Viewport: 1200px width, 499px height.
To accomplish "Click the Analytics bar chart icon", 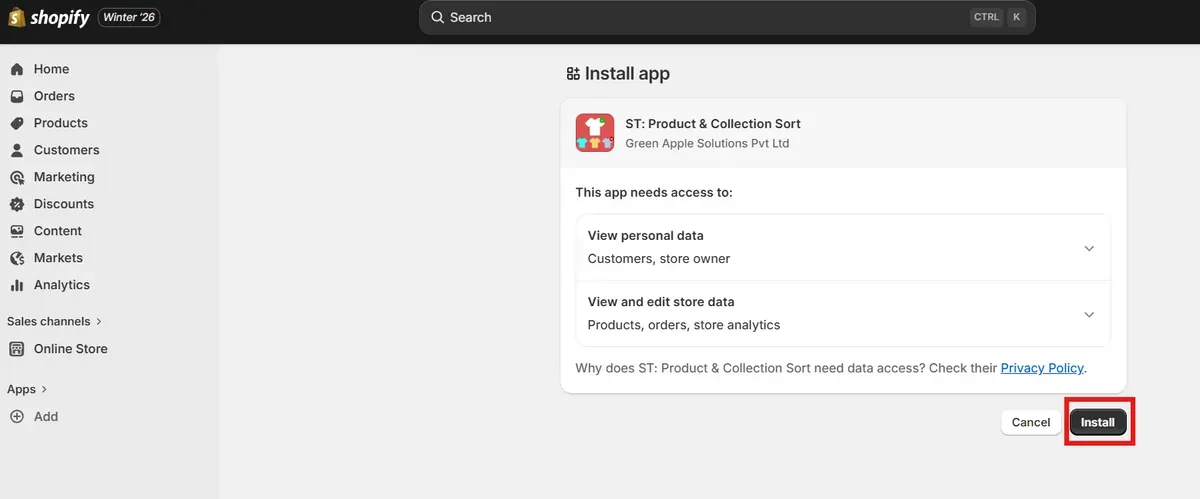I will click(x=17, y=285).
